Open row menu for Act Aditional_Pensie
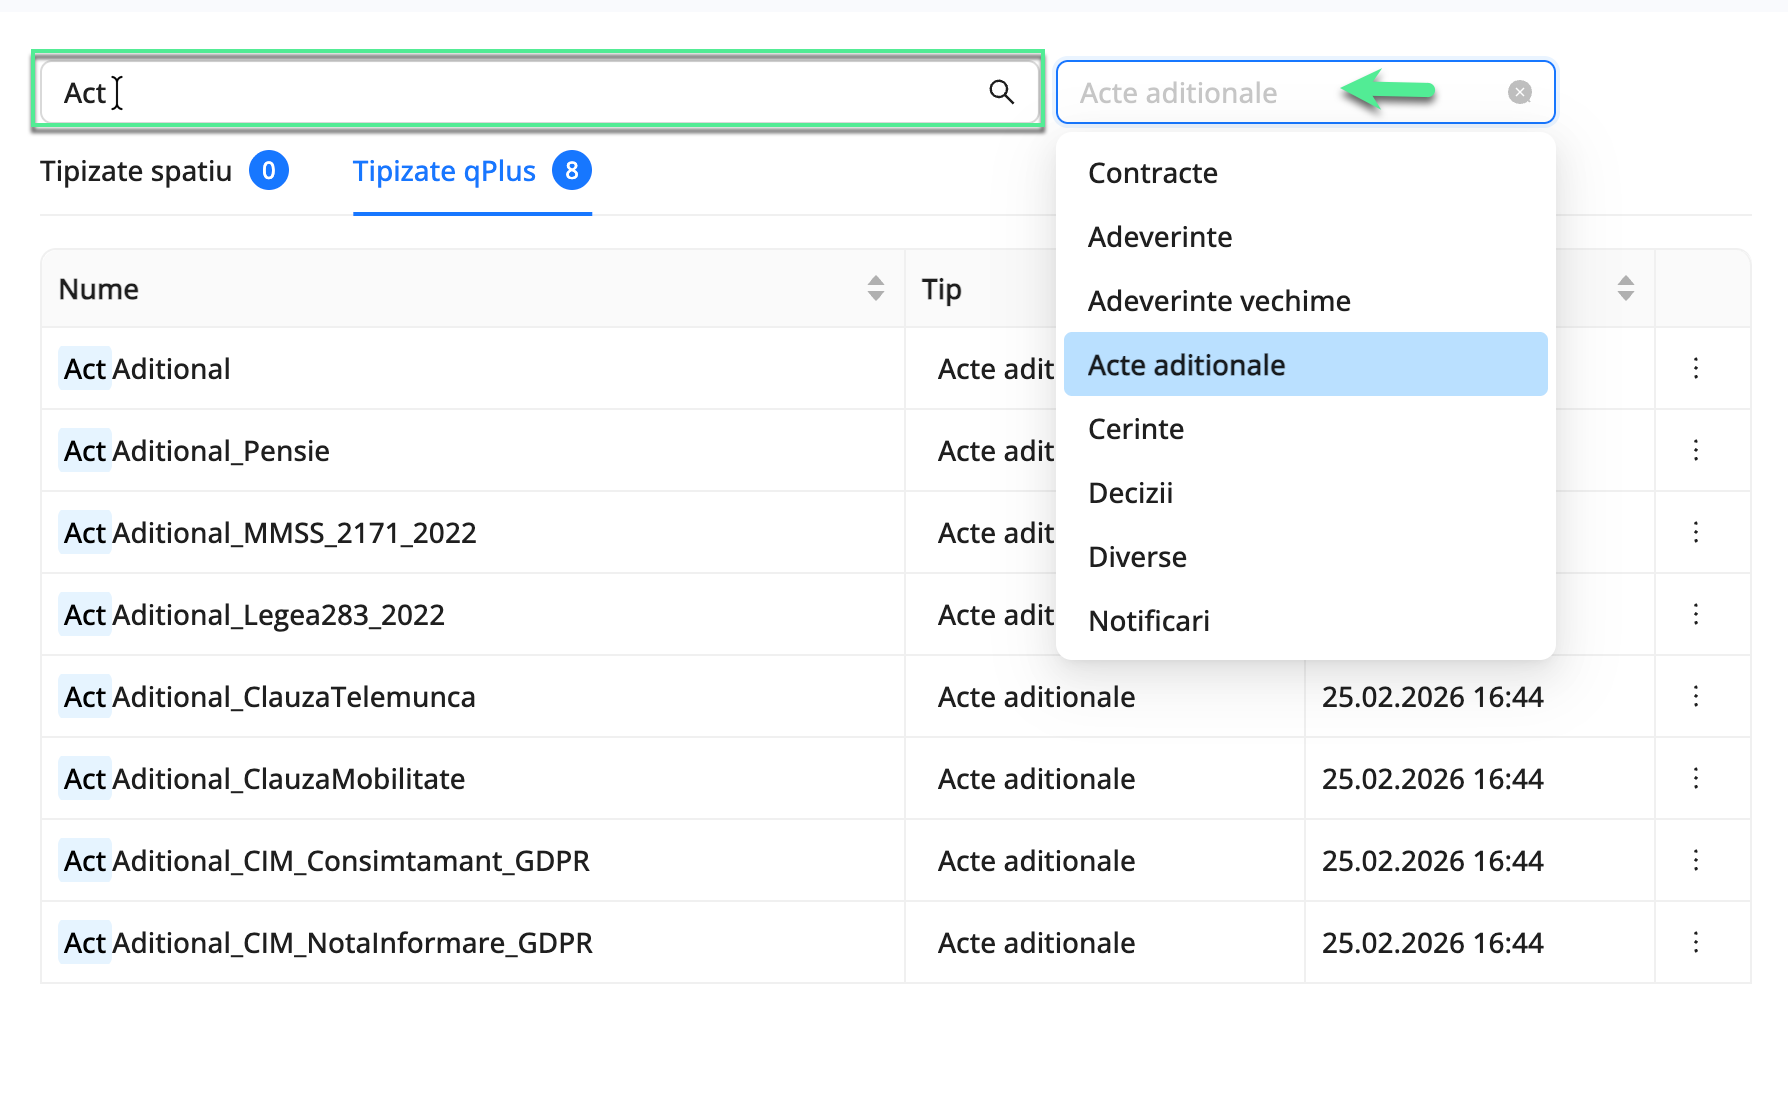This screenshot has height=1098, width=1788. tap(1696, 450)
